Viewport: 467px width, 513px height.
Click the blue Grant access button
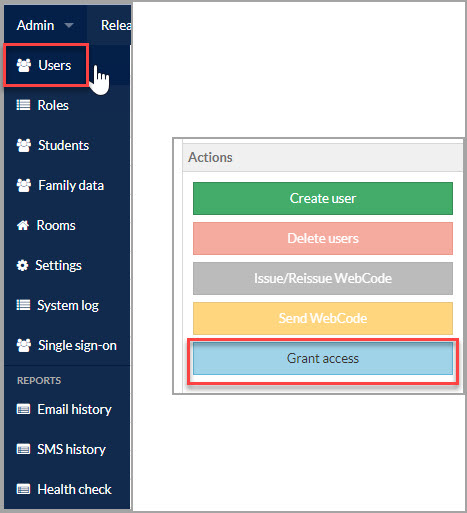(x=323, y=358)
